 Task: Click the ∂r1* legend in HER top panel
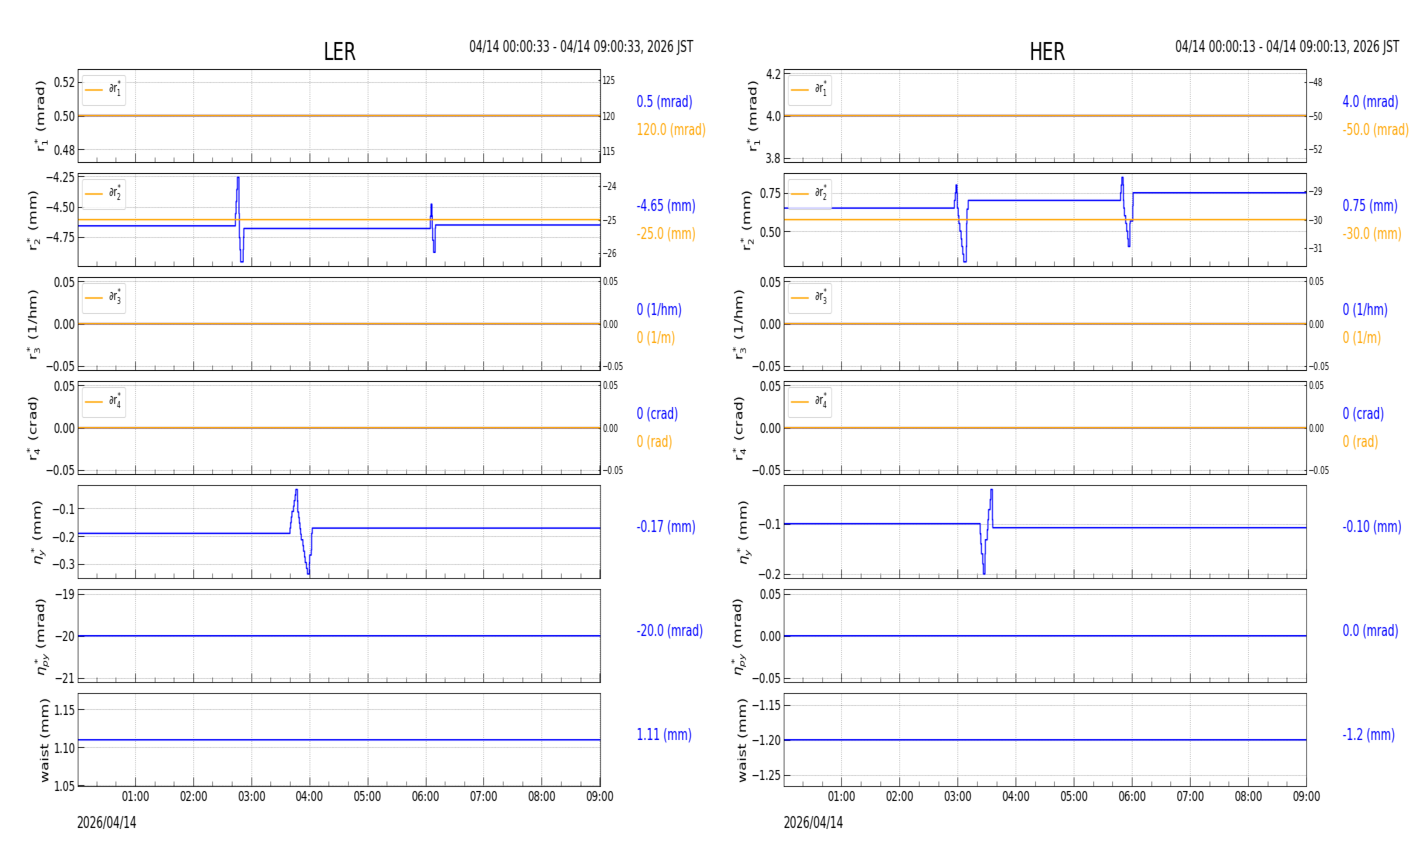pyautogui.click(x=810, y=90)
